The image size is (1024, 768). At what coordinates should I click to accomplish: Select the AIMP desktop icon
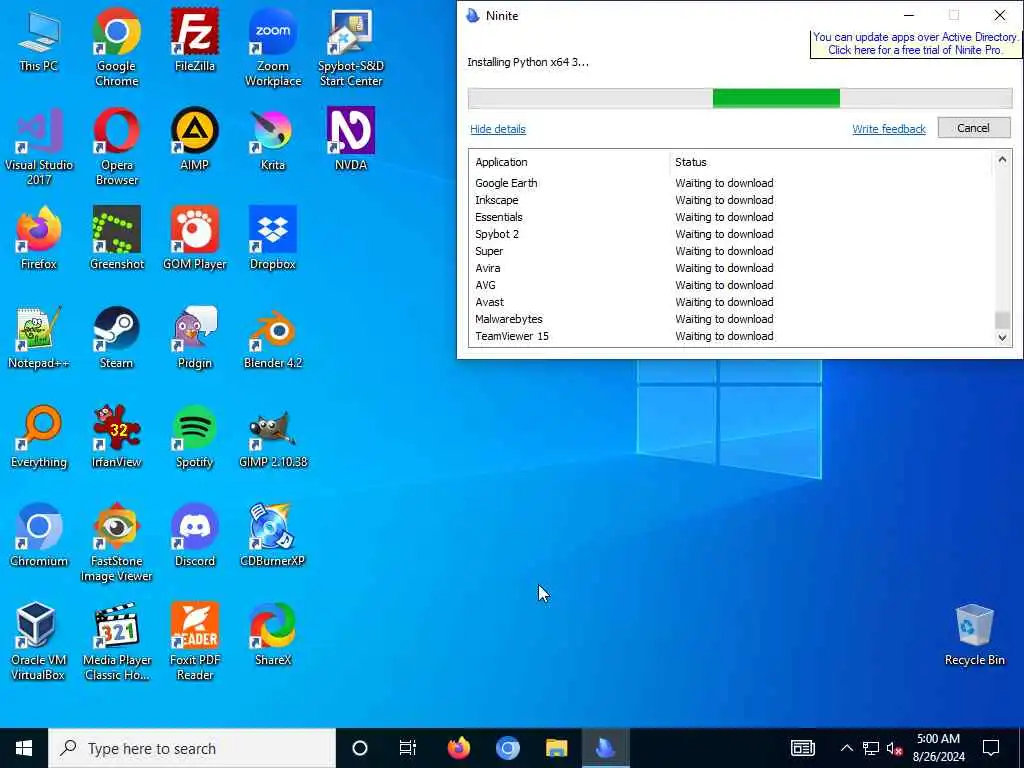pos(195,140)
